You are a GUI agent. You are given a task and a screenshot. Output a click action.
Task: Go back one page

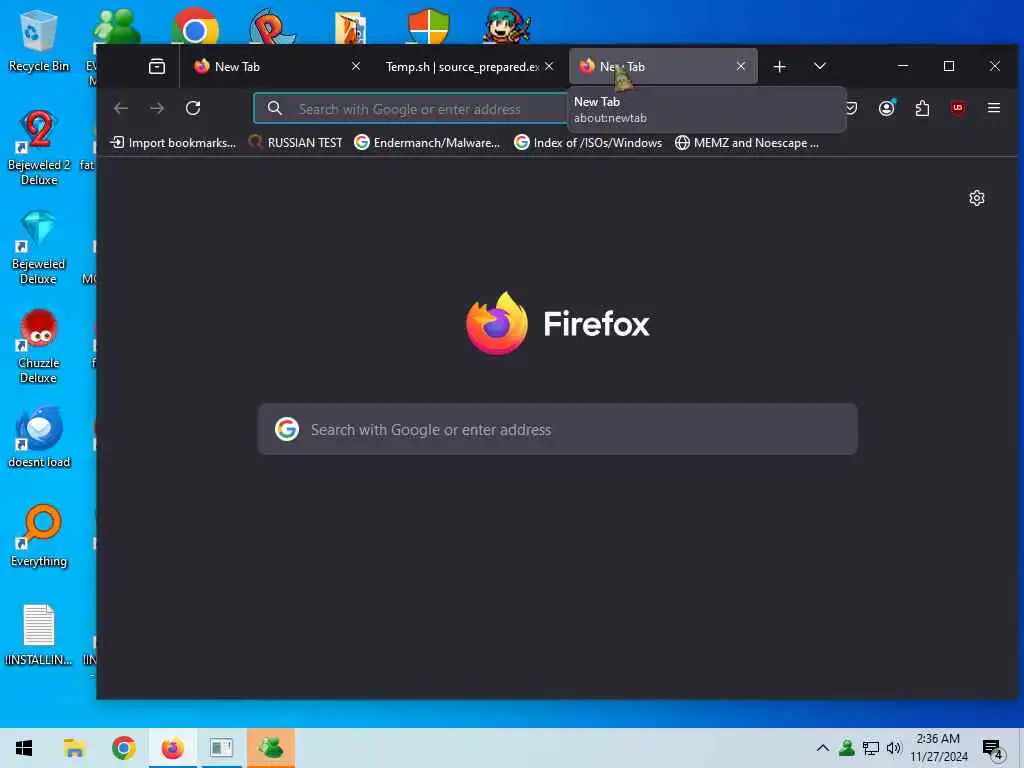121,108
